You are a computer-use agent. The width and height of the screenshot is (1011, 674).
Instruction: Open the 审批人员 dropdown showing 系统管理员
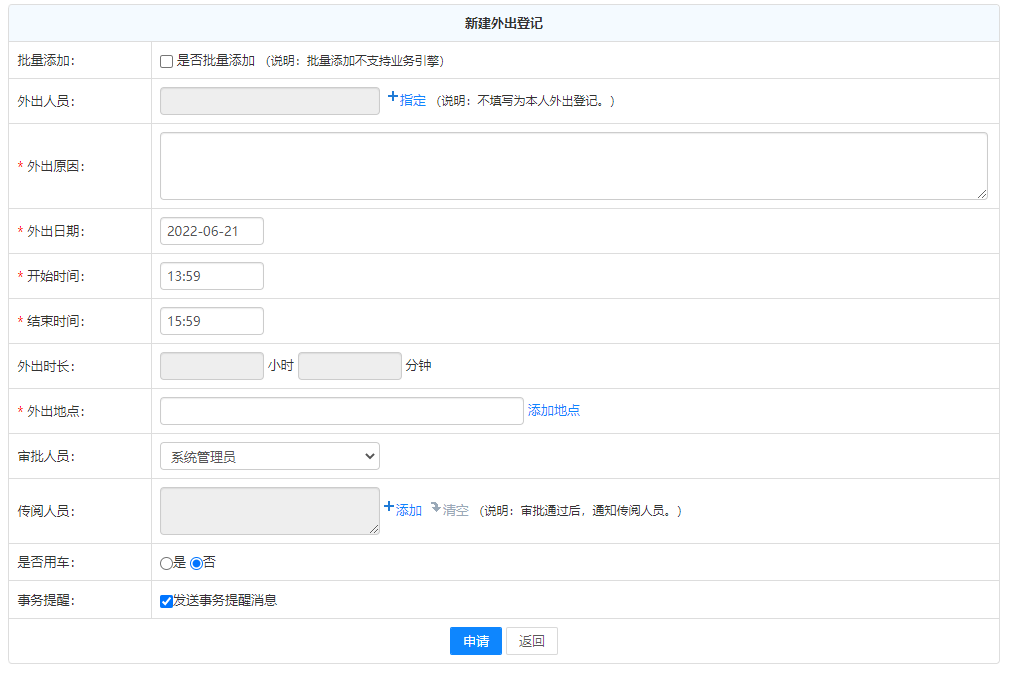(x=270, y=456)
